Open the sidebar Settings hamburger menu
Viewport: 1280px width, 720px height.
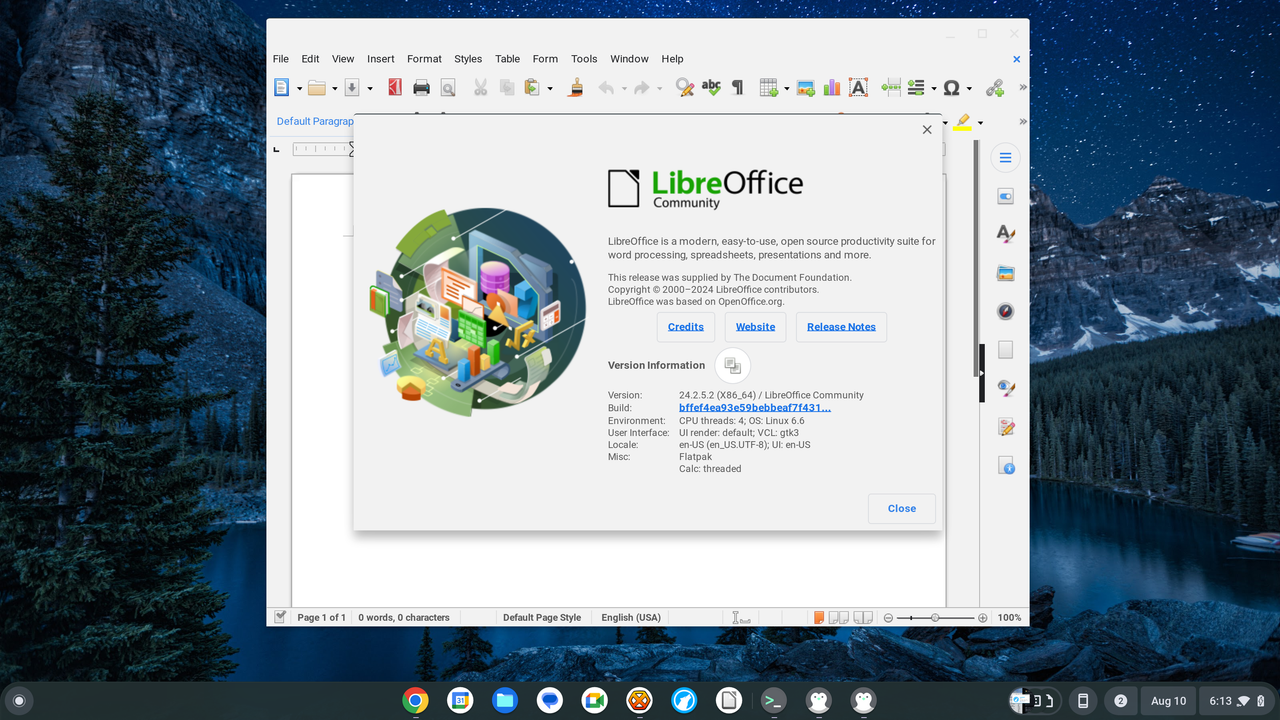[x=1006, y=158]
